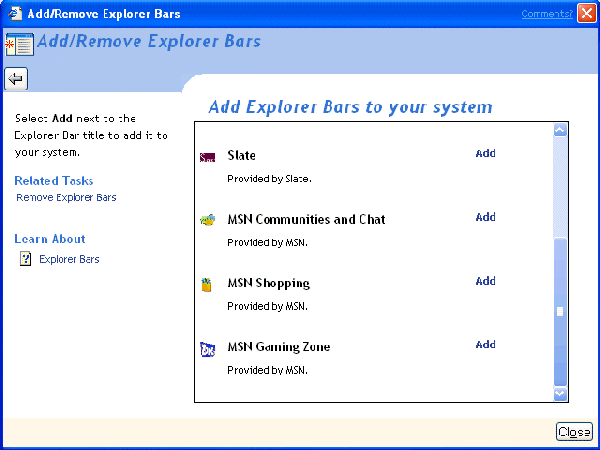Click the Internet Explorer title bar icon
Image resolution: width=600 pixels, height=450 pixels.
click(x=15, y=13)
